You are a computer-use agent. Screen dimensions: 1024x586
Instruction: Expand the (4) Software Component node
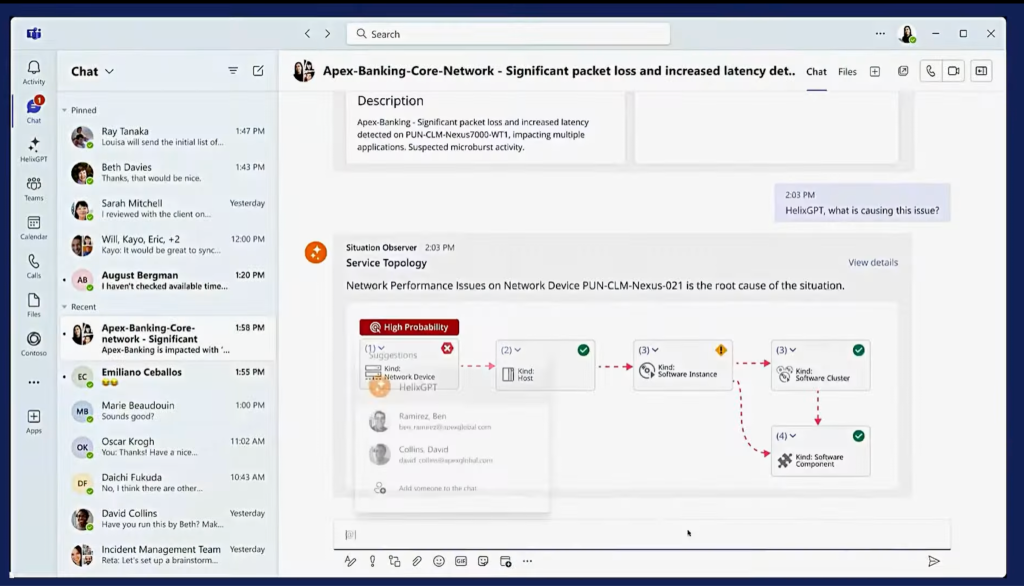point(793,436)
